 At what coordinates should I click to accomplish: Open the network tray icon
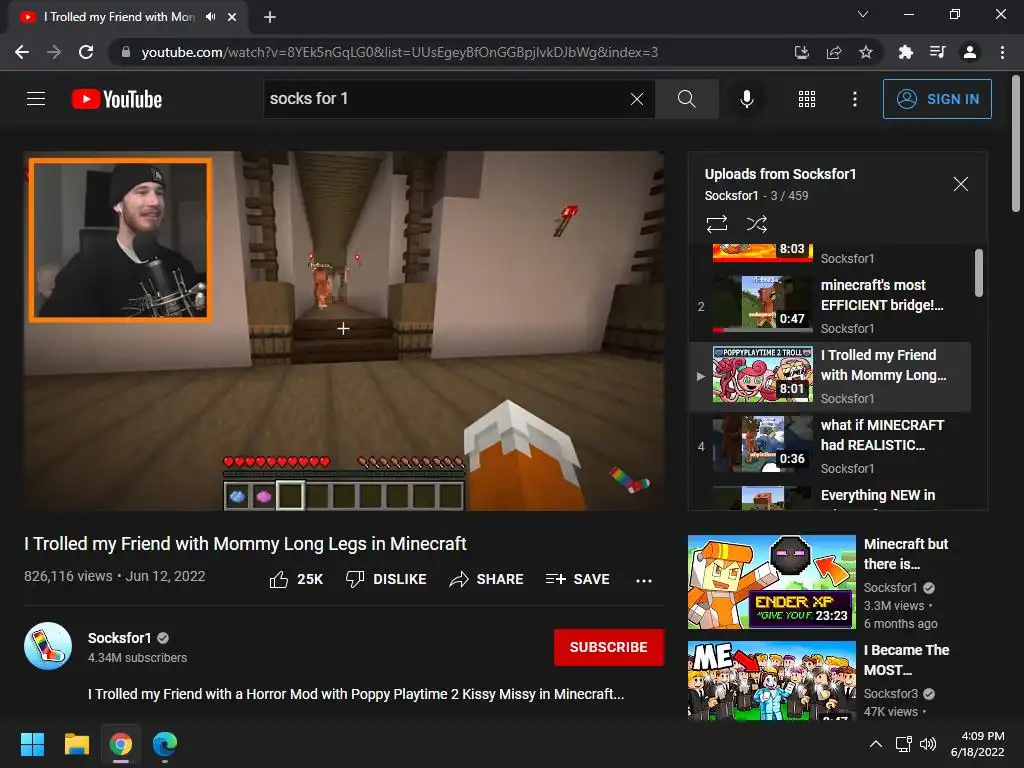pos(904,744)
